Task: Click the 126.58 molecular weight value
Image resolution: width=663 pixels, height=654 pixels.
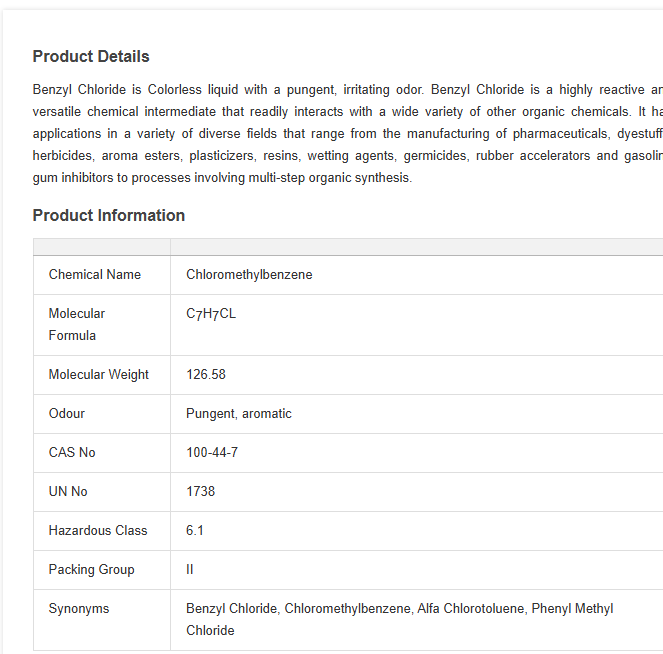Action: (x=206, y=375)
